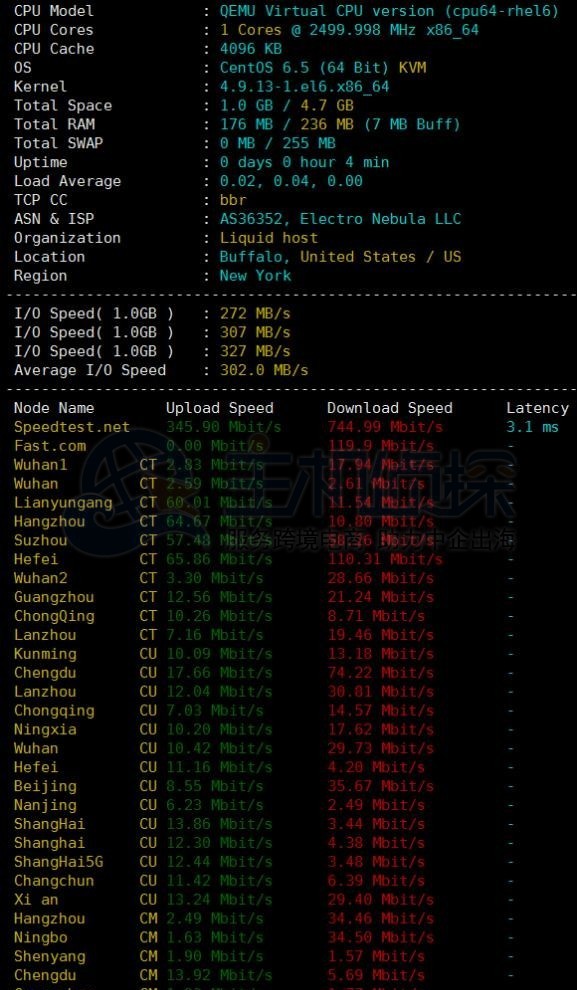Click the Kunming CU node name
The height and width of the screenshot is (990, 577).
point(45,654)
